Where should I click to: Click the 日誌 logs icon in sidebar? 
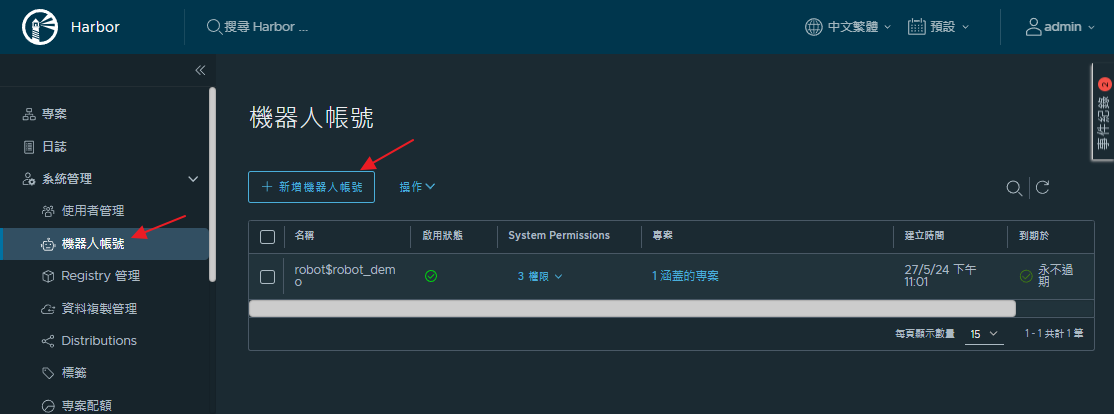(x=28, y=147)
